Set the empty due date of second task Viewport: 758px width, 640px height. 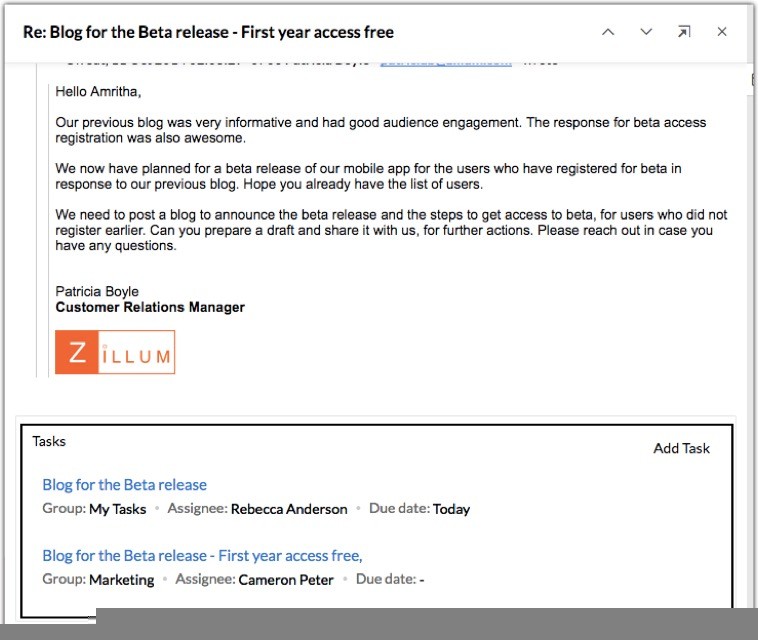[422, 580]
